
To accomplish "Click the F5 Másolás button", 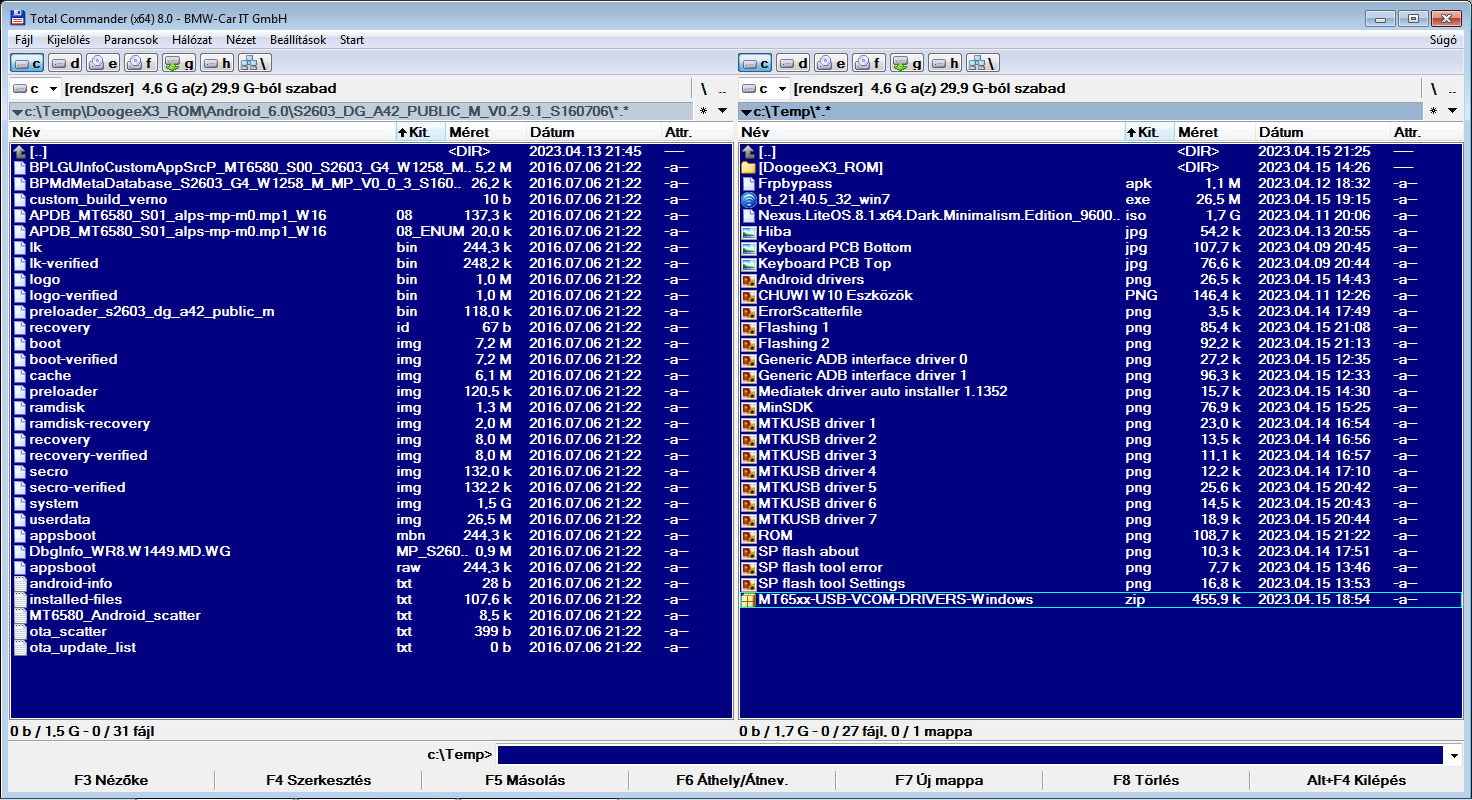I will 525,780.
